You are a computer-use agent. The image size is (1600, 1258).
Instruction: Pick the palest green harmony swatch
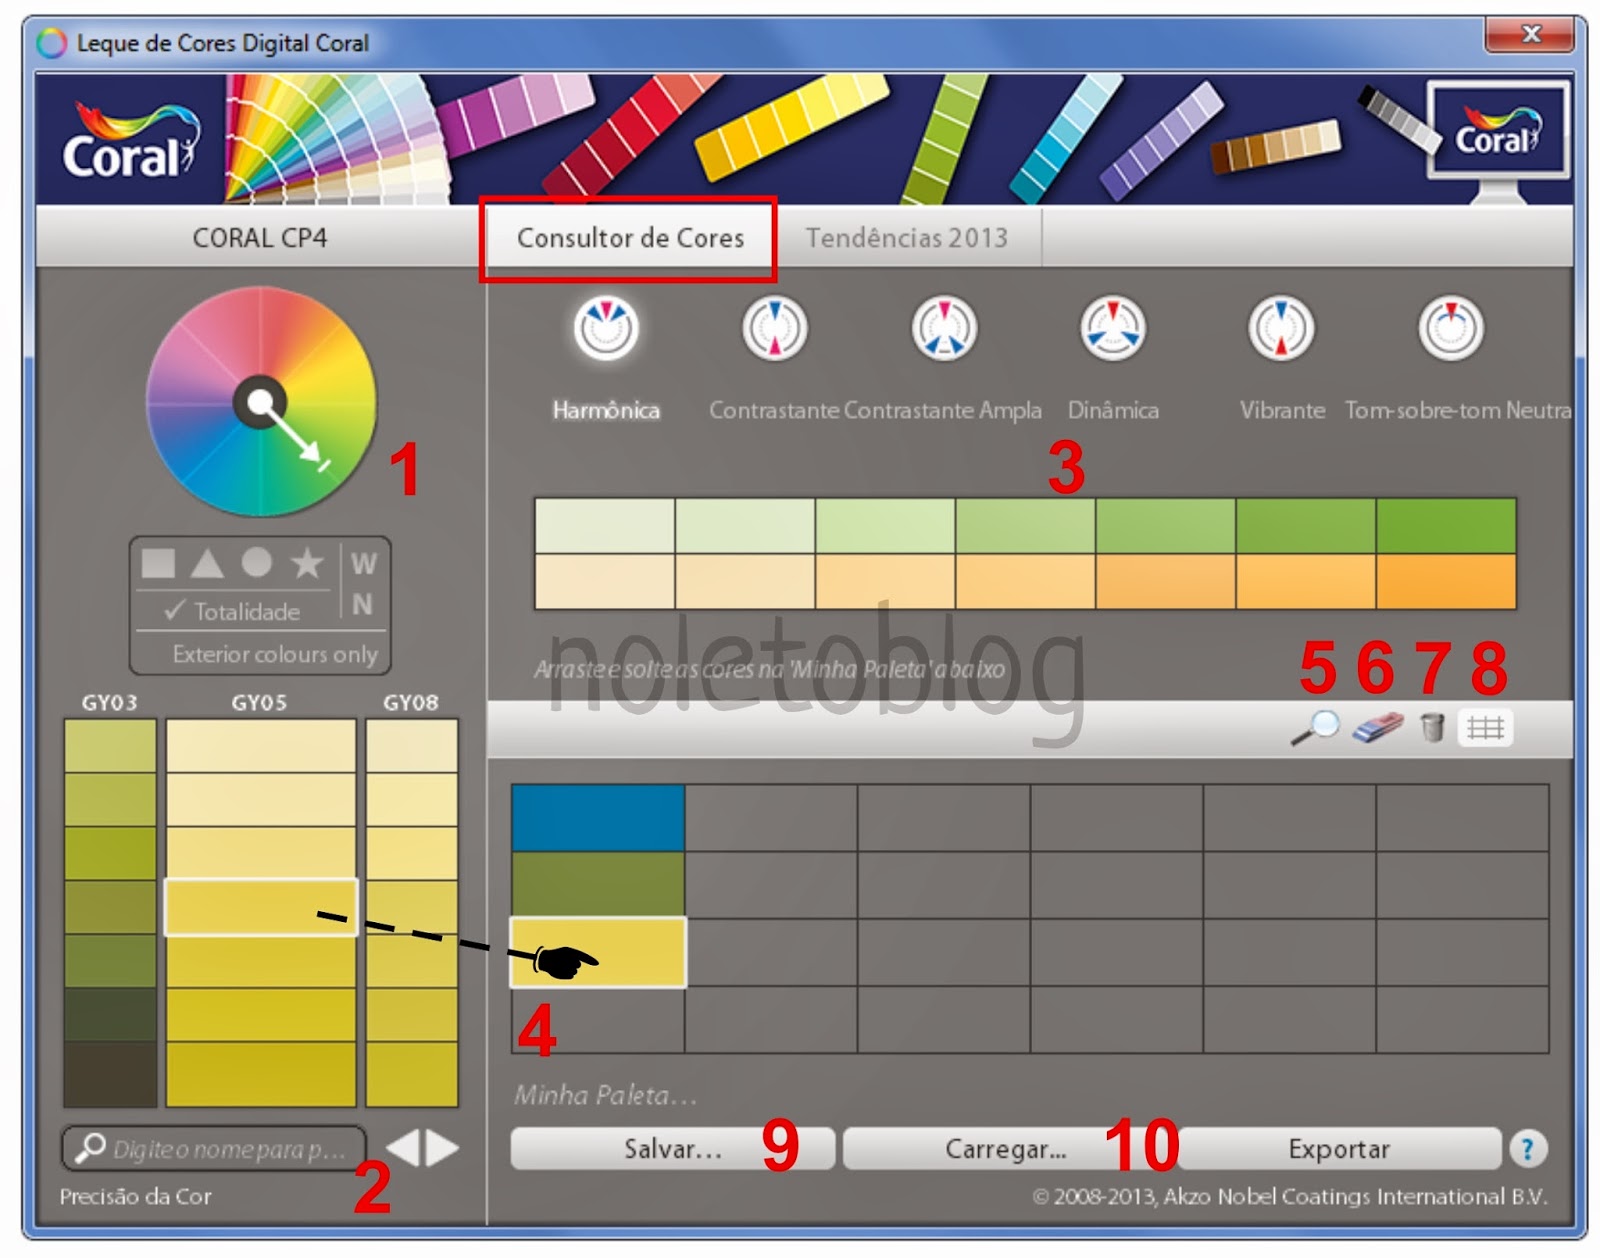pyautogui.click(x=605, y=526)
